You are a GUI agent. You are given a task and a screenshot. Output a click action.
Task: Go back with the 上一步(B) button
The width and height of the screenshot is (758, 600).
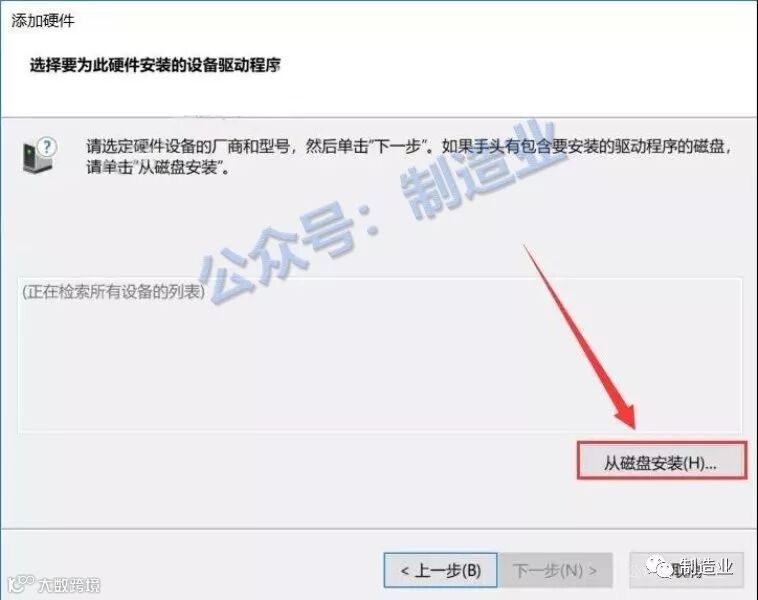(x=440, y=571)
